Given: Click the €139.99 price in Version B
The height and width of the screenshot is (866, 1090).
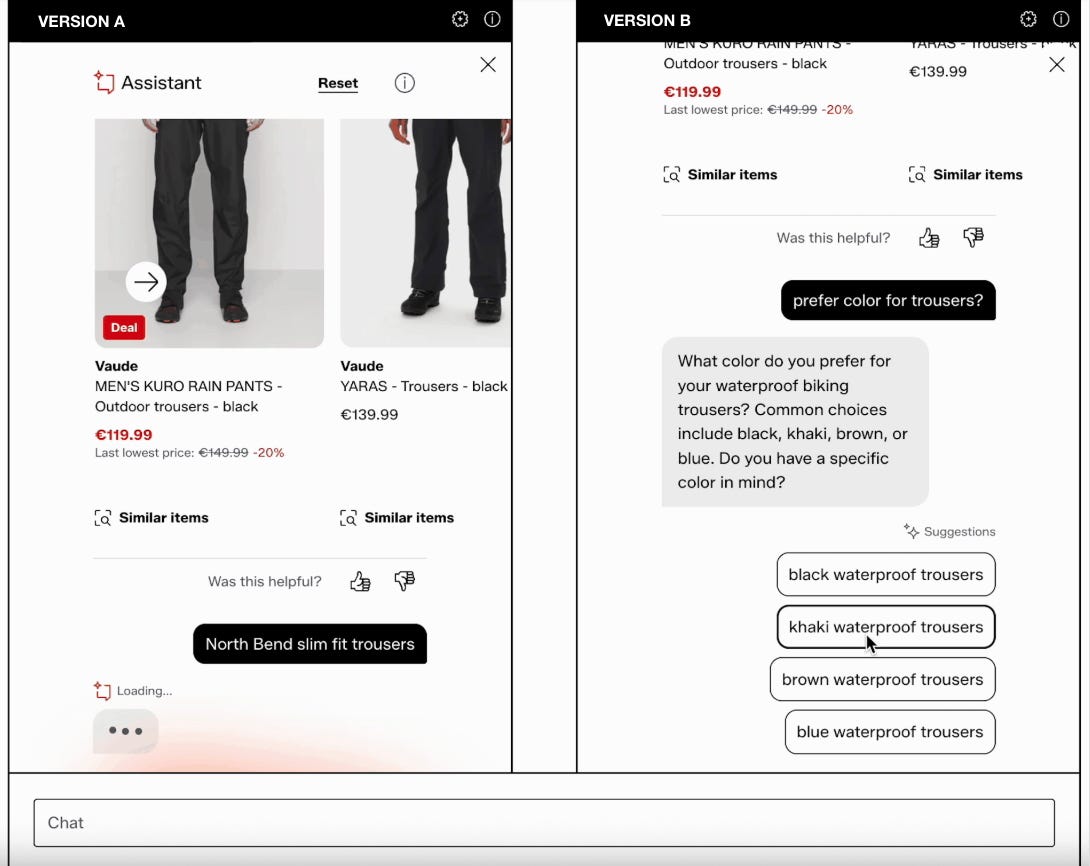Looking at the screenshot, I should pos(938,72).
